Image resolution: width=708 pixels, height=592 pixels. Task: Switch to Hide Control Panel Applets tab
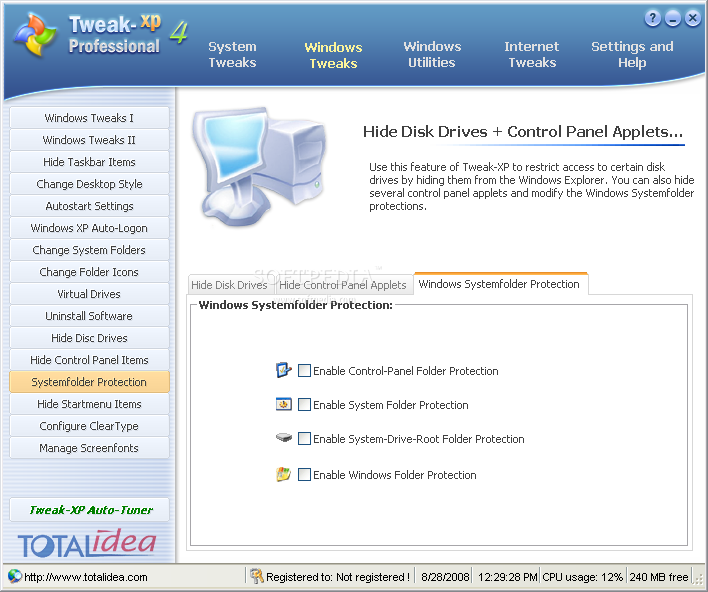pyautogui.click(x=343, y=285)
